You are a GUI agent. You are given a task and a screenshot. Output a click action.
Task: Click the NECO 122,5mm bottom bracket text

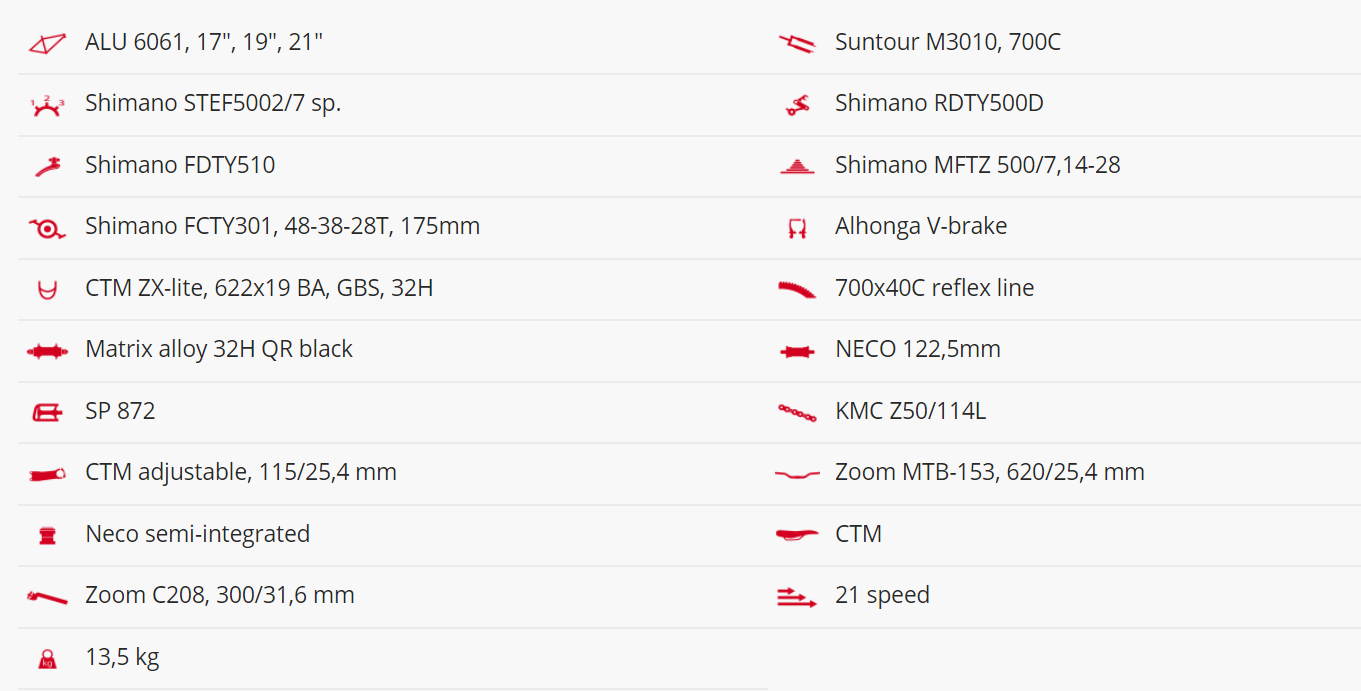[x=918, y=349]
